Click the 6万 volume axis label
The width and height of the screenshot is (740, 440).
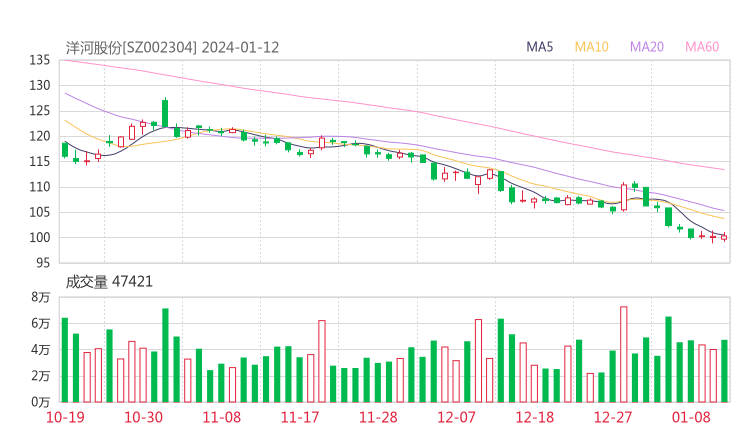pos(41,323)
